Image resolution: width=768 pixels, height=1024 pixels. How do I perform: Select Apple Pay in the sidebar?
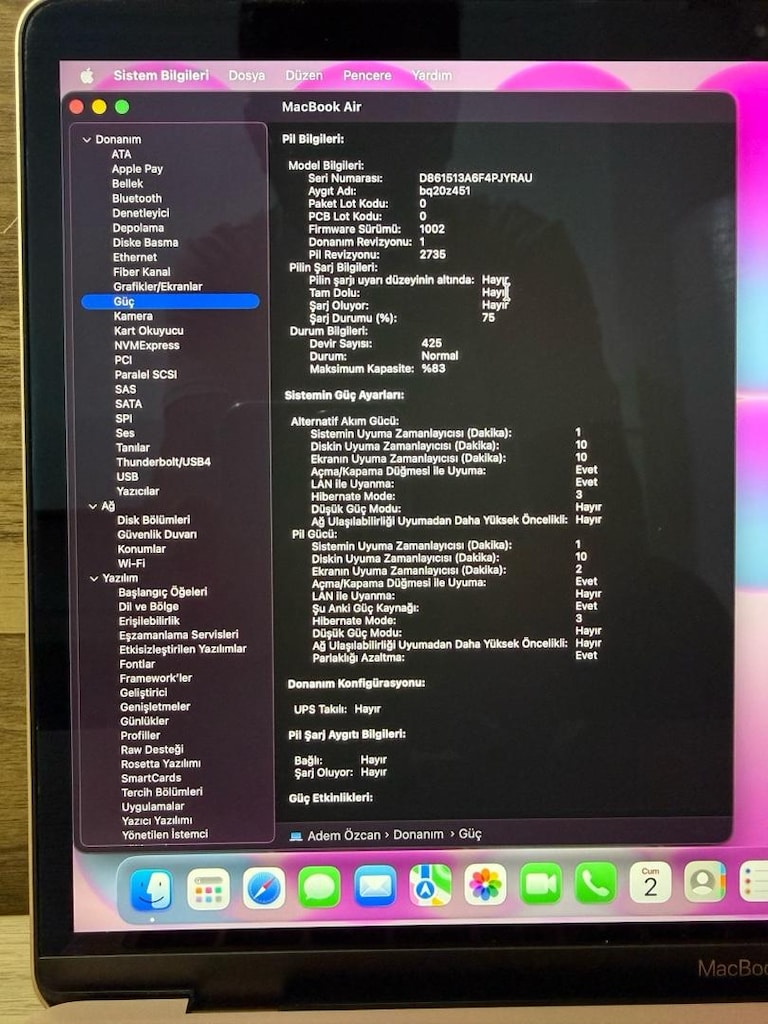click(137, 169)
